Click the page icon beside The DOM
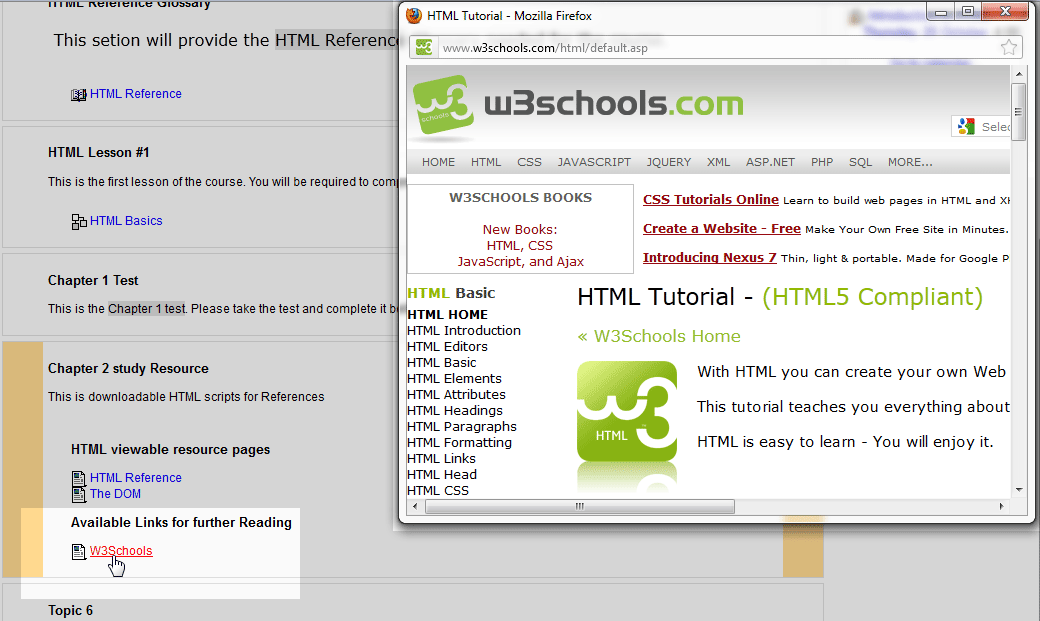Viewport: 1040px width, 621px height. (78, 494)
